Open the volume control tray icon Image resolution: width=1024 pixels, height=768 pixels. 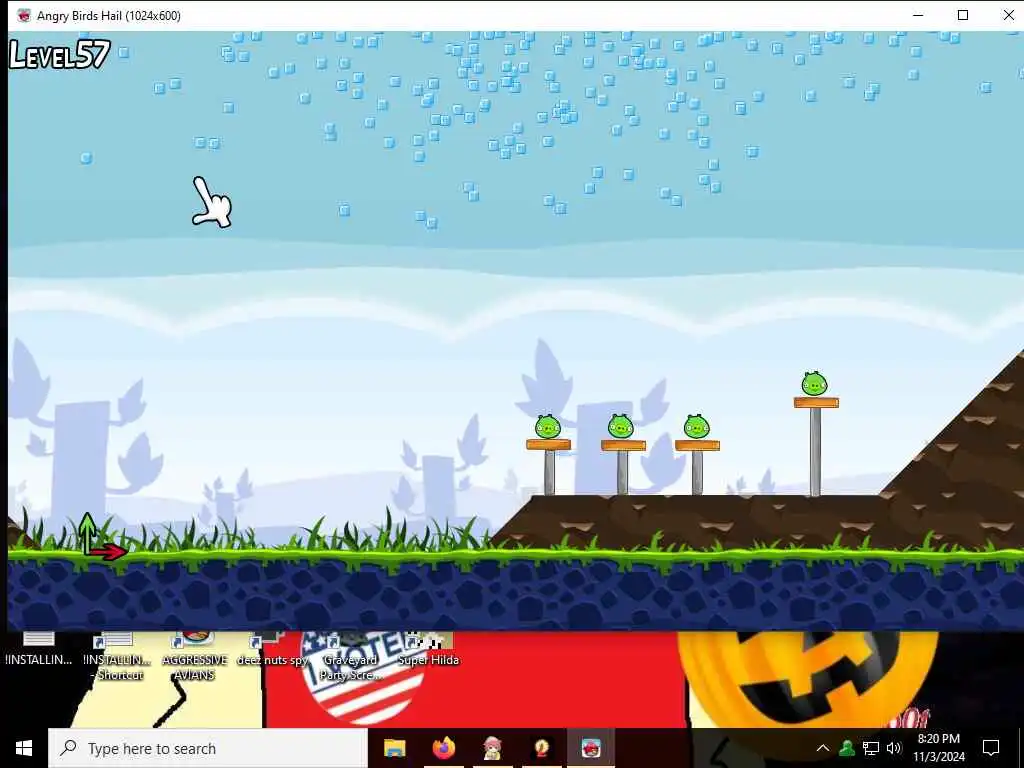click(x=894, y=748)
